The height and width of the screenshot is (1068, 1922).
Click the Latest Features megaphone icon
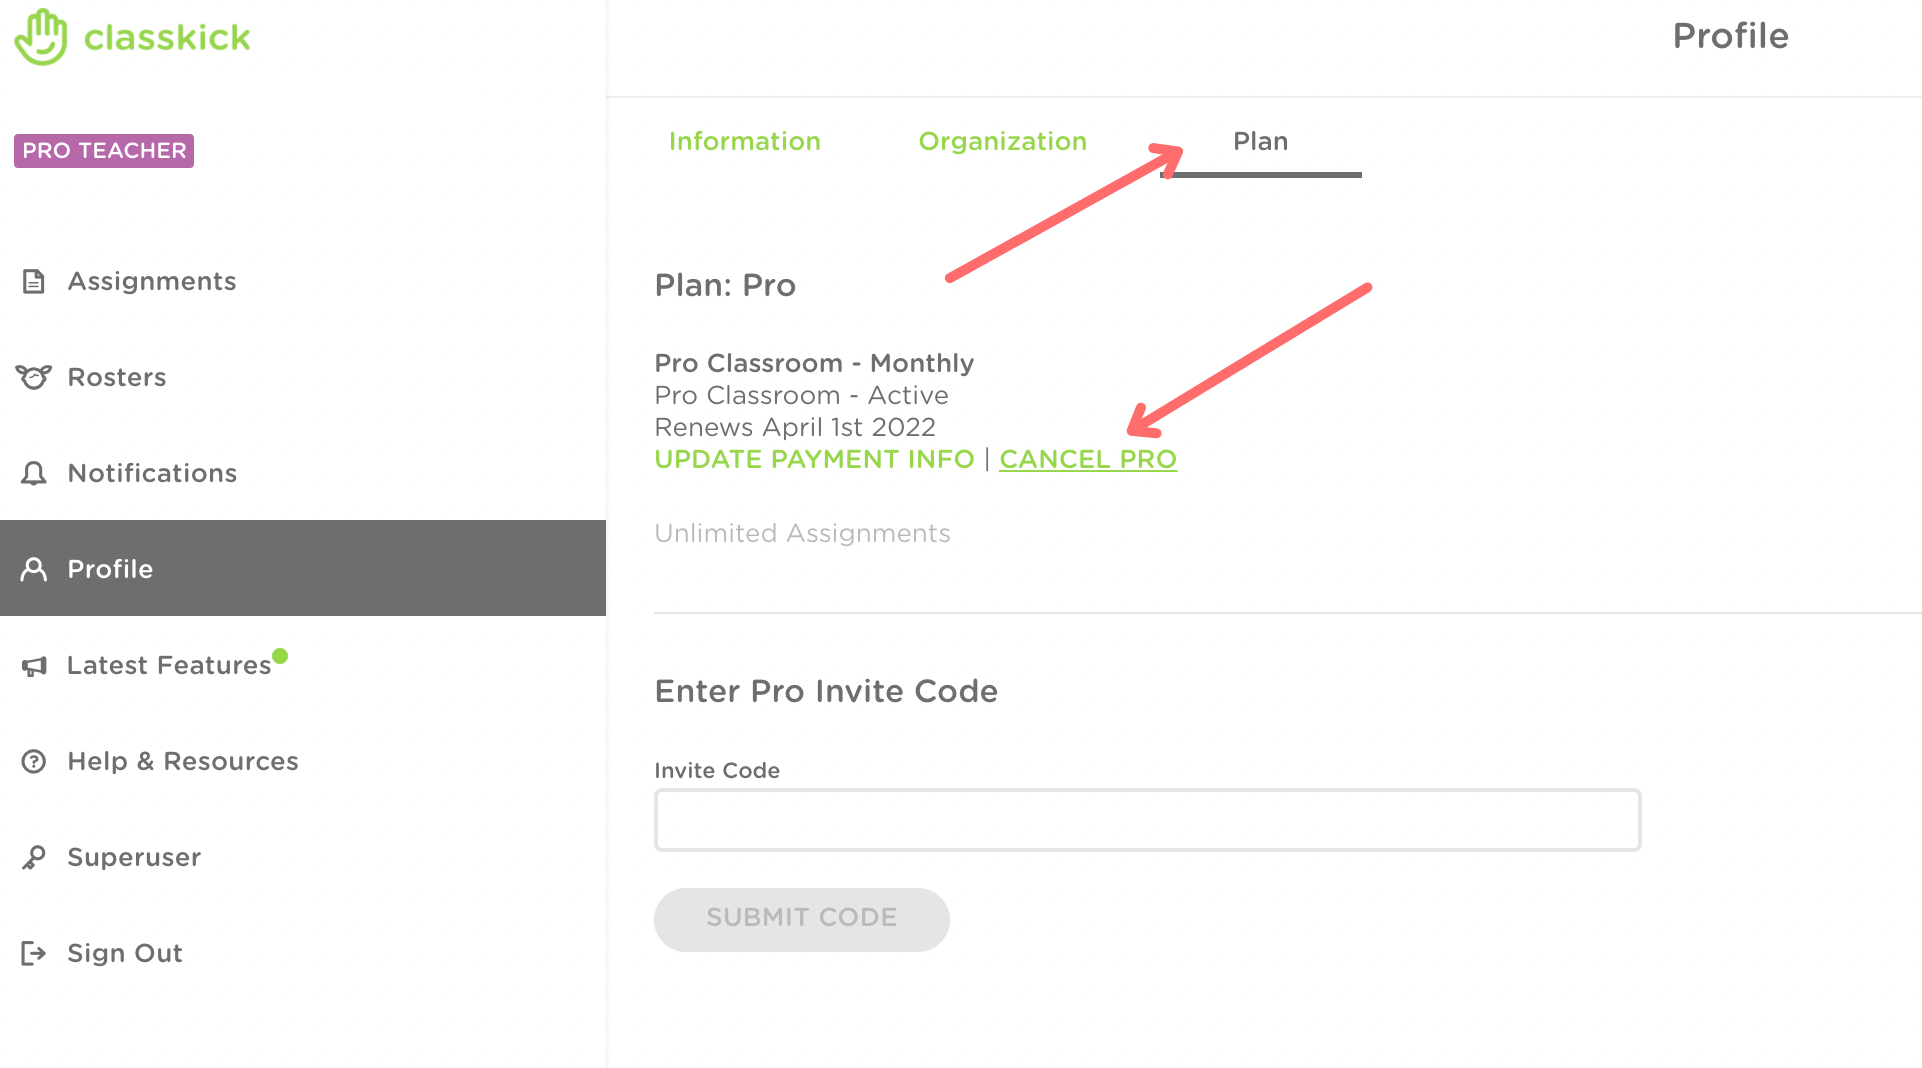pos(34,666)
